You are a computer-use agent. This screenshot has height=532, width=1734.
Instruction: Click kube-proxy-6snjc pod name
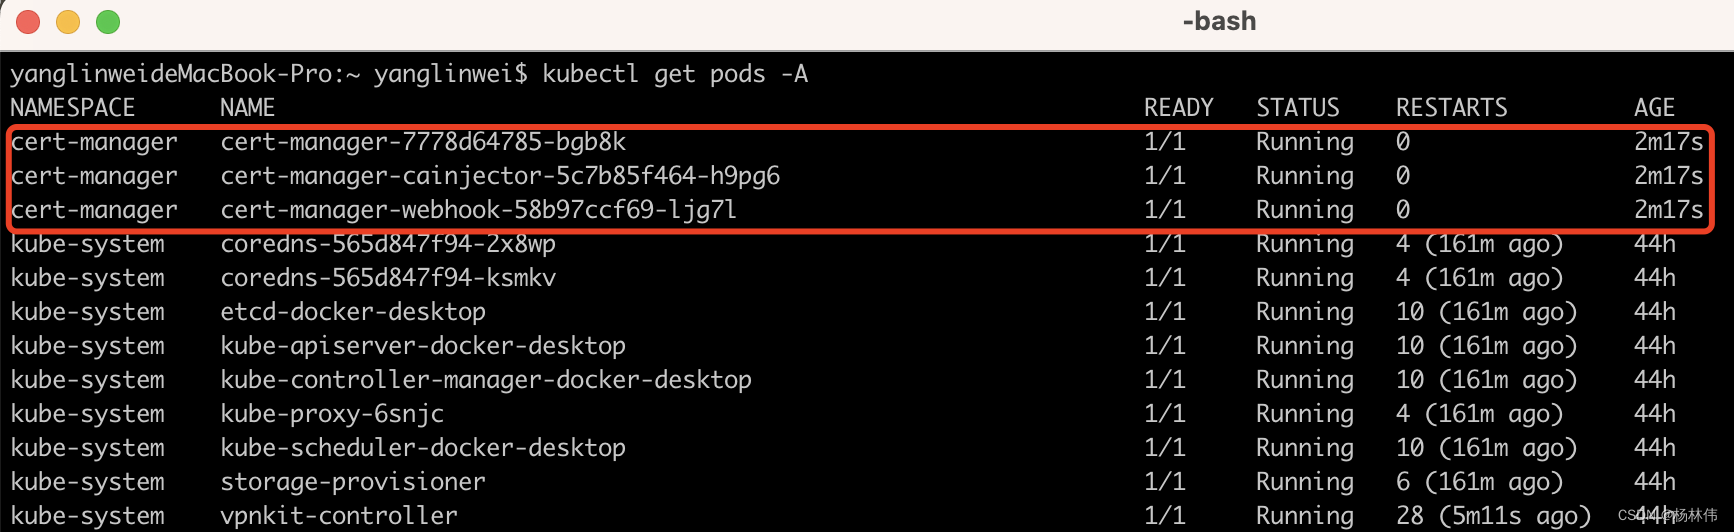pos(332,414)
